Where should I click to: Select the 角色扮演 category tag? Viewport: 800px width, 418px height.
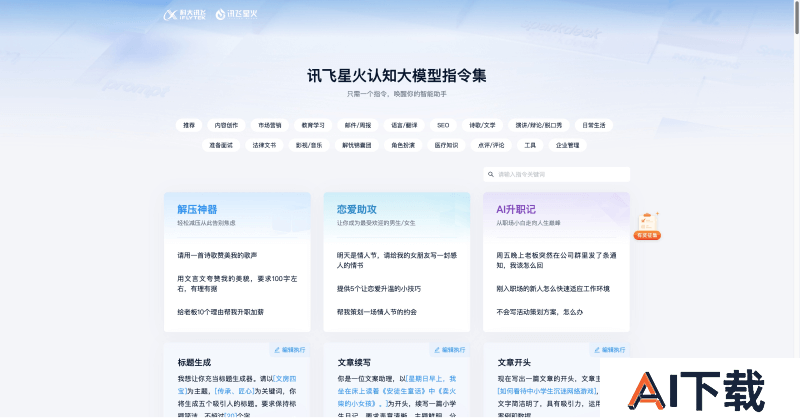point(403,145)
